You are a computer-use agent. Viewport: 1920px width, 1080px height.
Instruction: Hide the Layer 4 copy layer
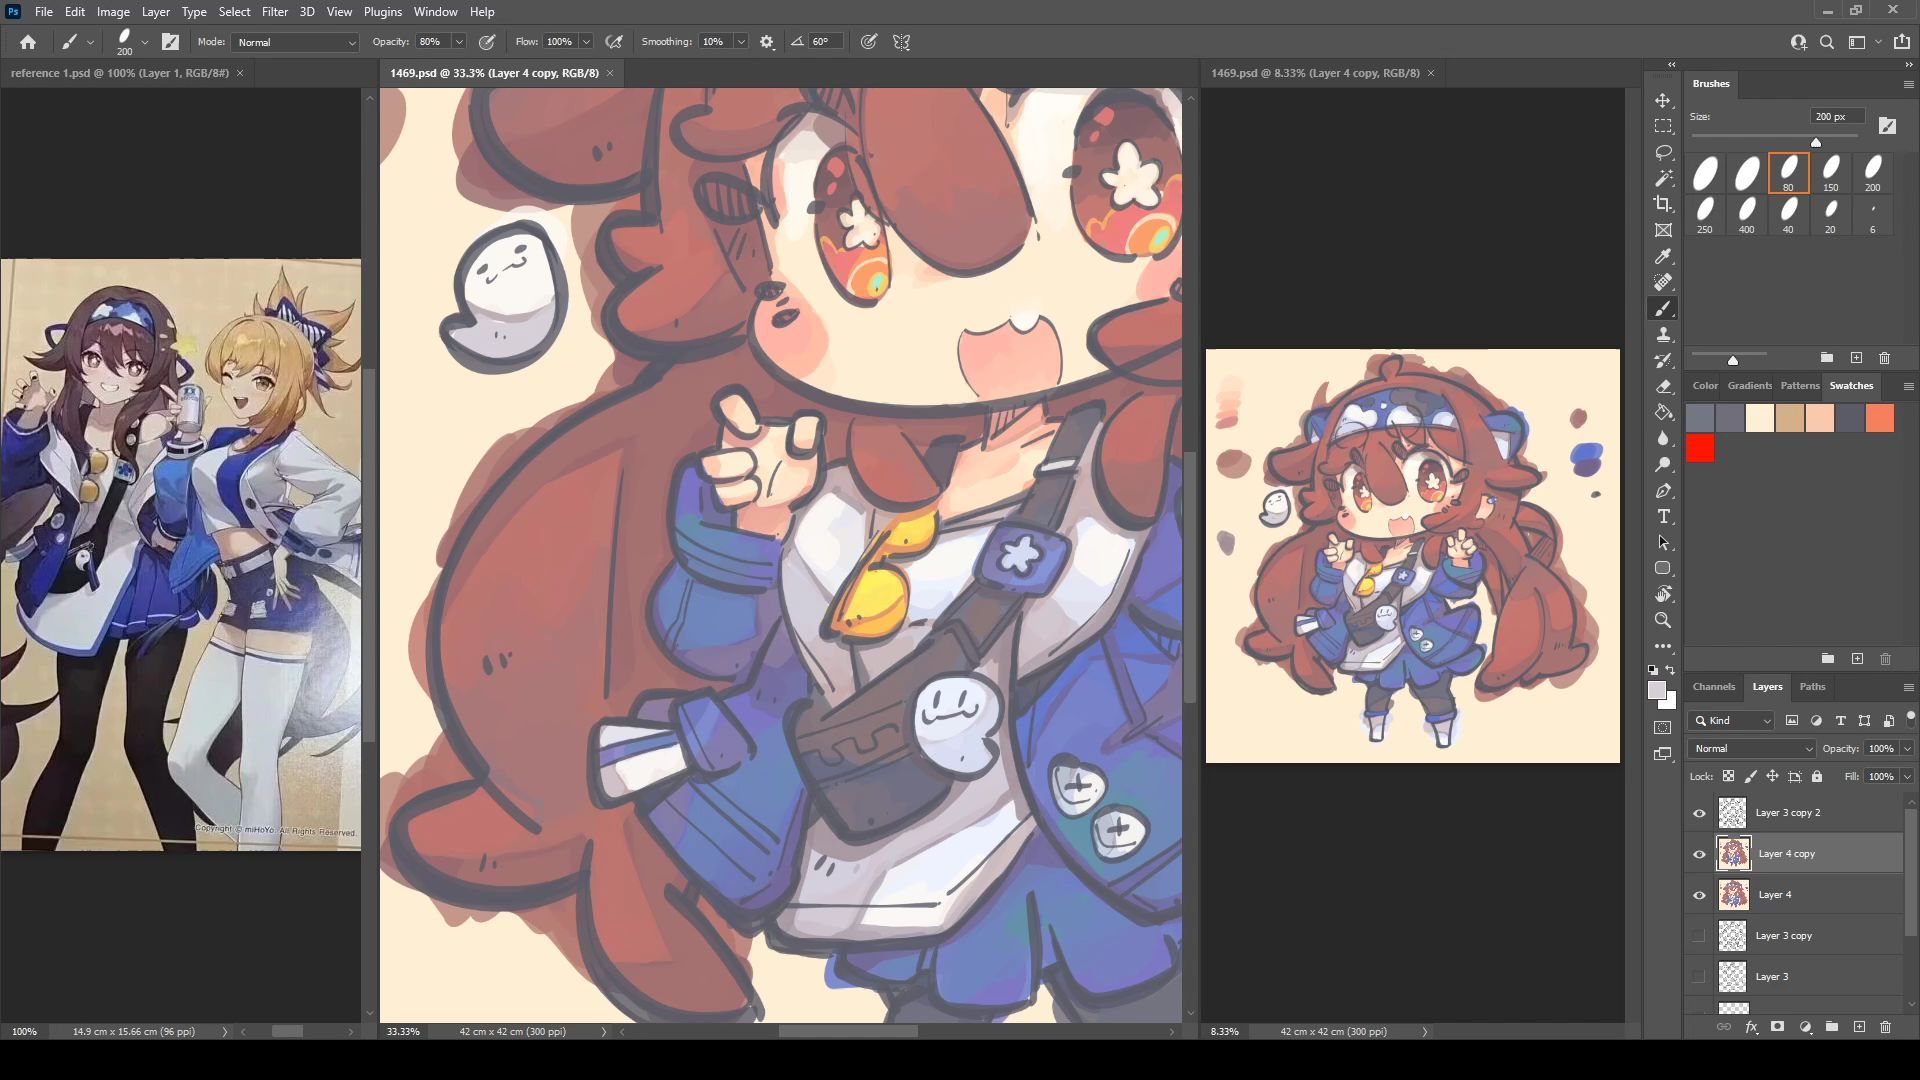1699,854
